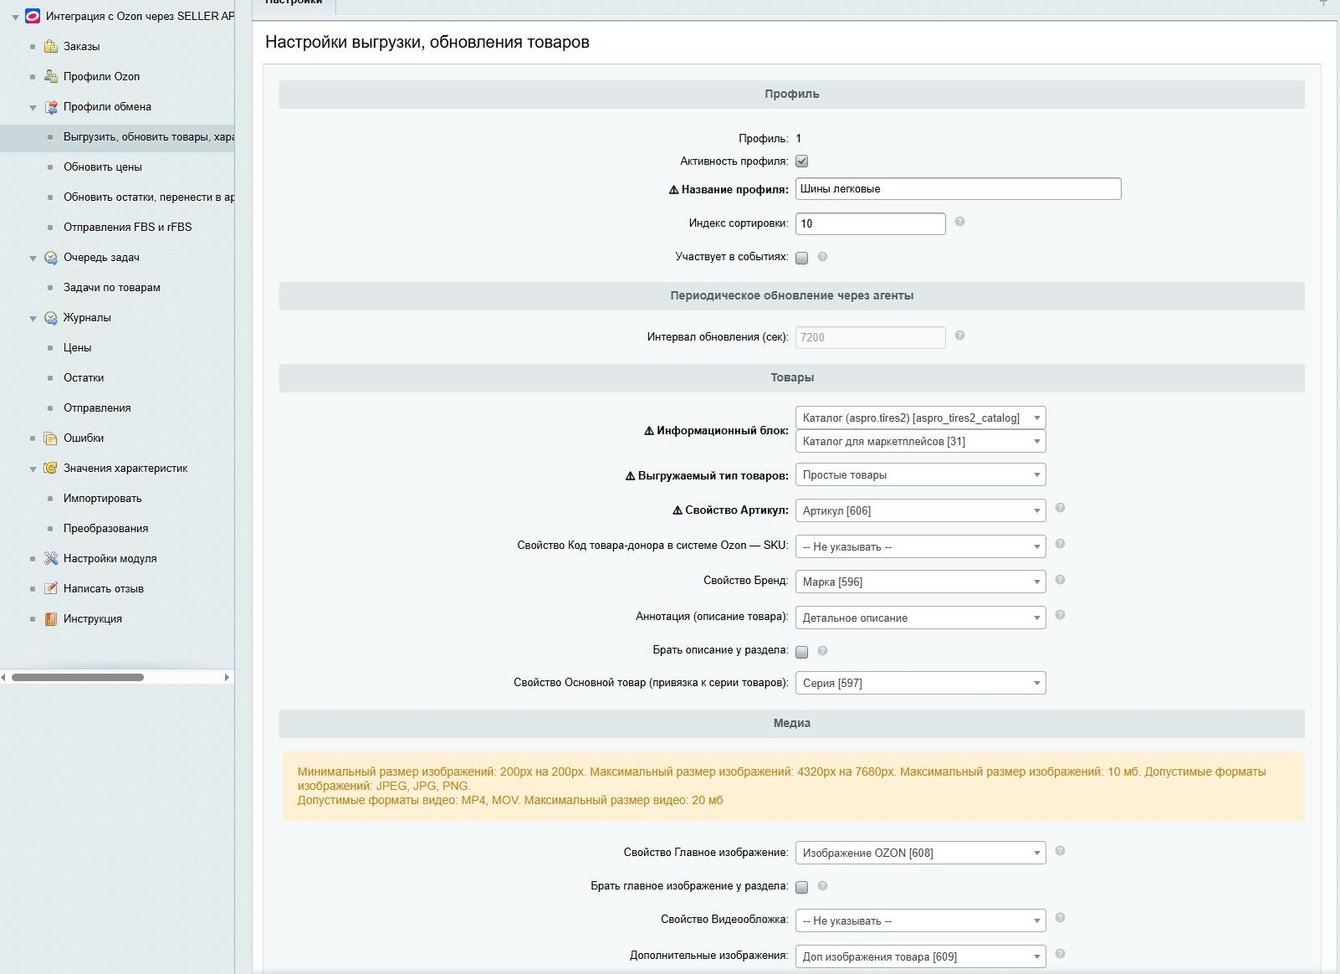
Task: Click the Очередь задач icon
Action: click(x=51, y=257)
